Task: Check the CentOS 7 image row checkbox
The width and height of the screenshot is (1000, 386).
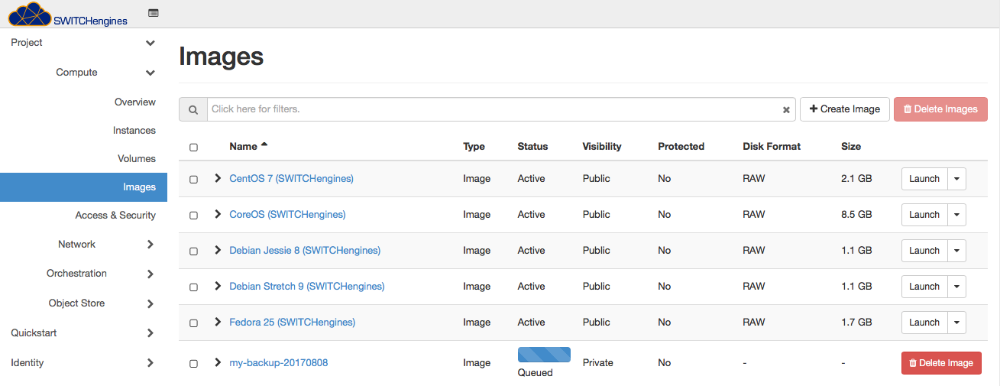Action: click(x=193, y=180)
